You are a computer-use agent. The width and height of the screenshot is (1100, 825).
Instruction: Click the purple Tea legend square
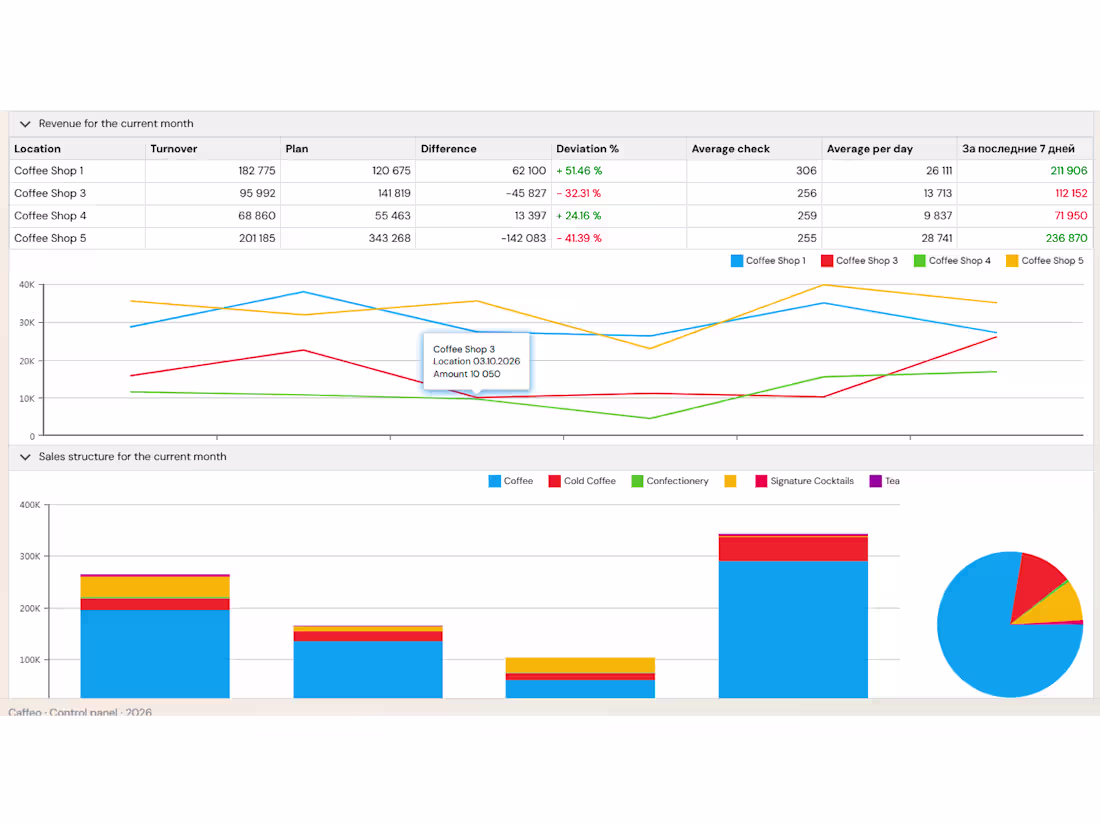[876, 481]
